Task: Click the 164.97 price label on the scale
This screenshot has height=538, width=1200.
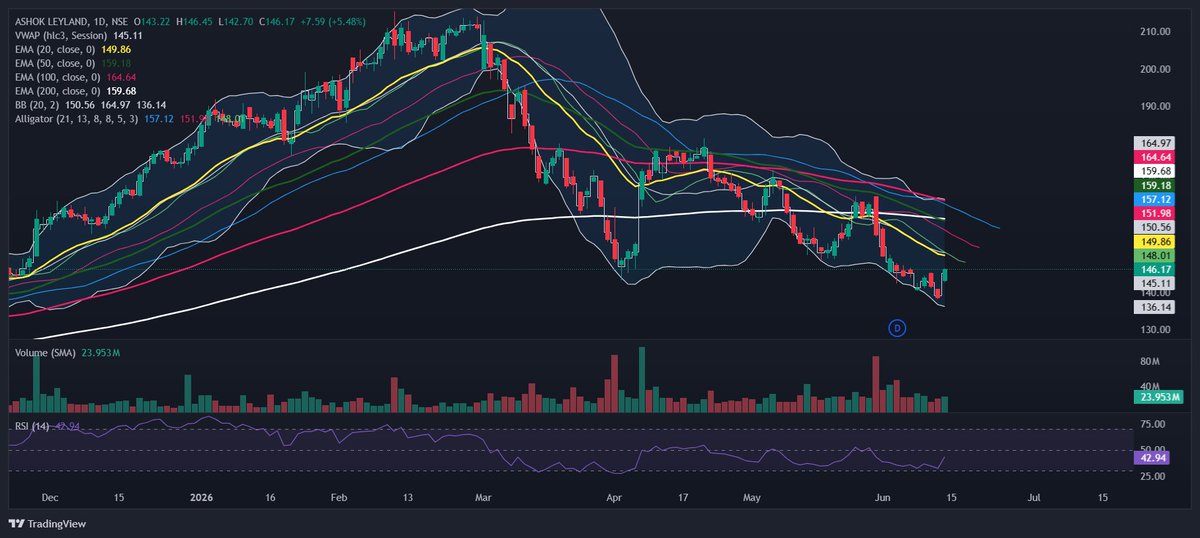Action: [1156, 144]
